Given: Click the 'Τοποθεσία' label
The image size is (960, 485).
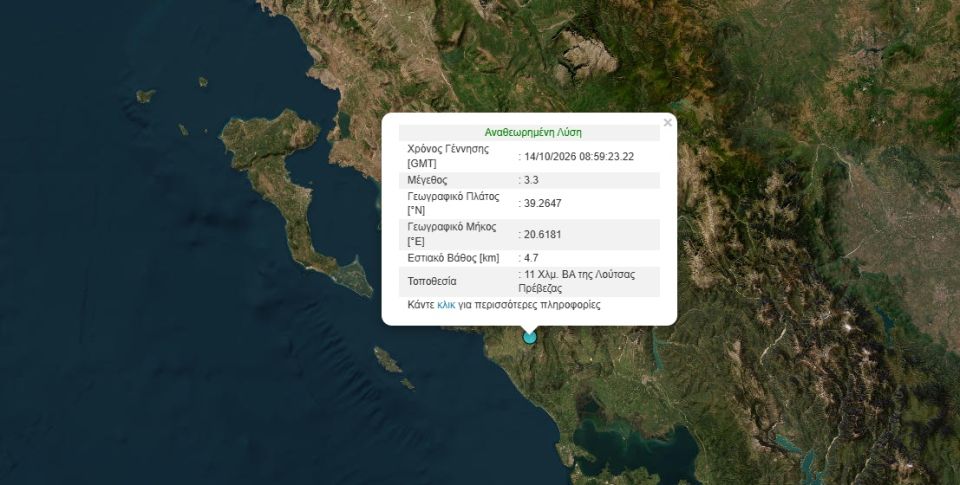Looking at the screenshot, I should coord(432,282).
